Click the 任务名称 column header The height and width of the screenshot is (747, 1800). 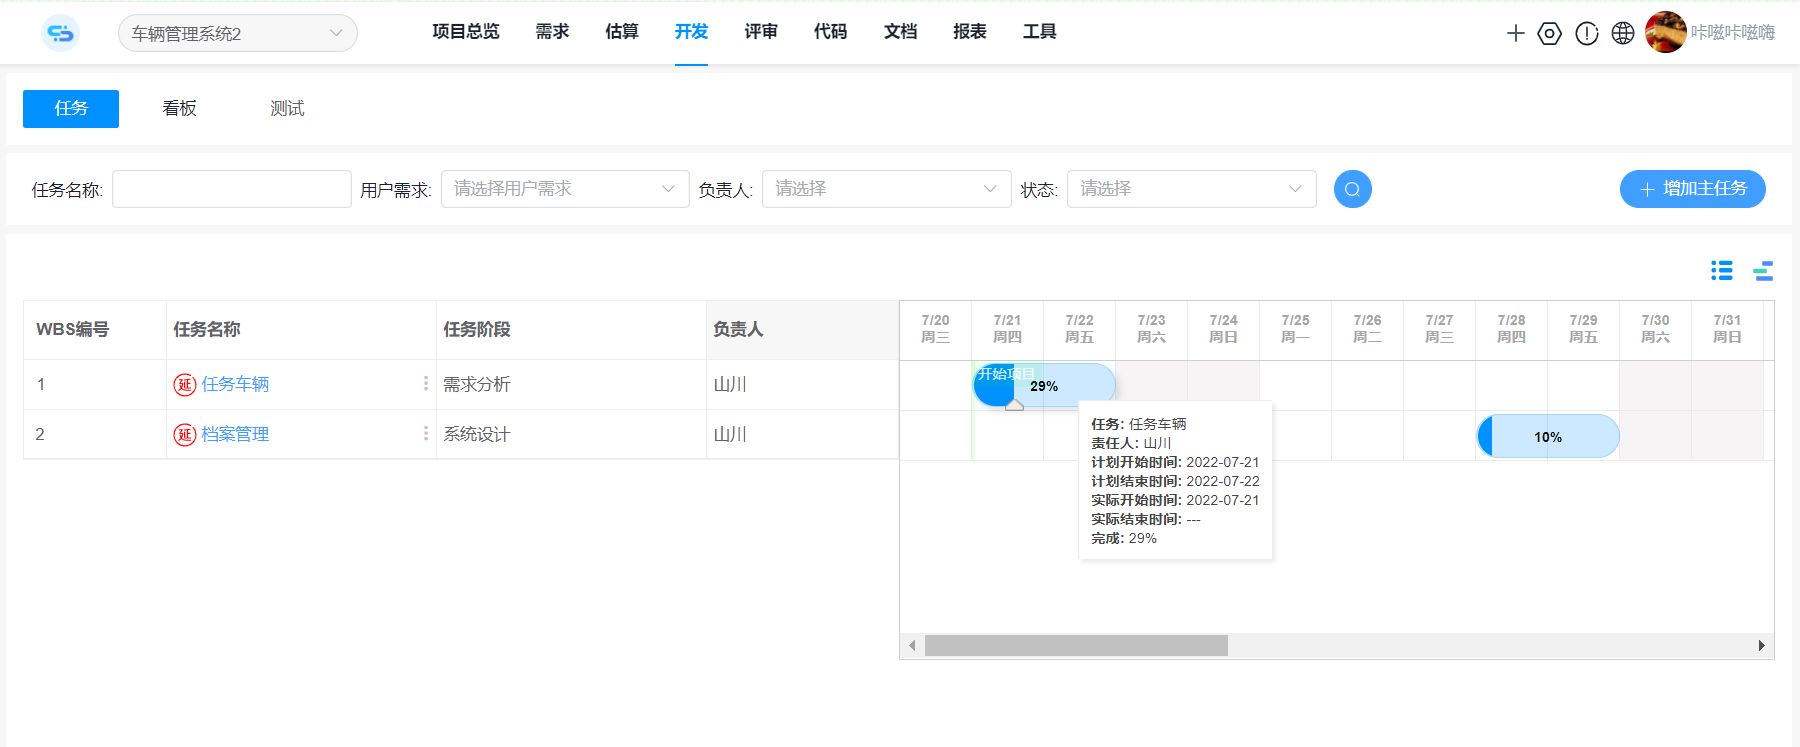301,330
